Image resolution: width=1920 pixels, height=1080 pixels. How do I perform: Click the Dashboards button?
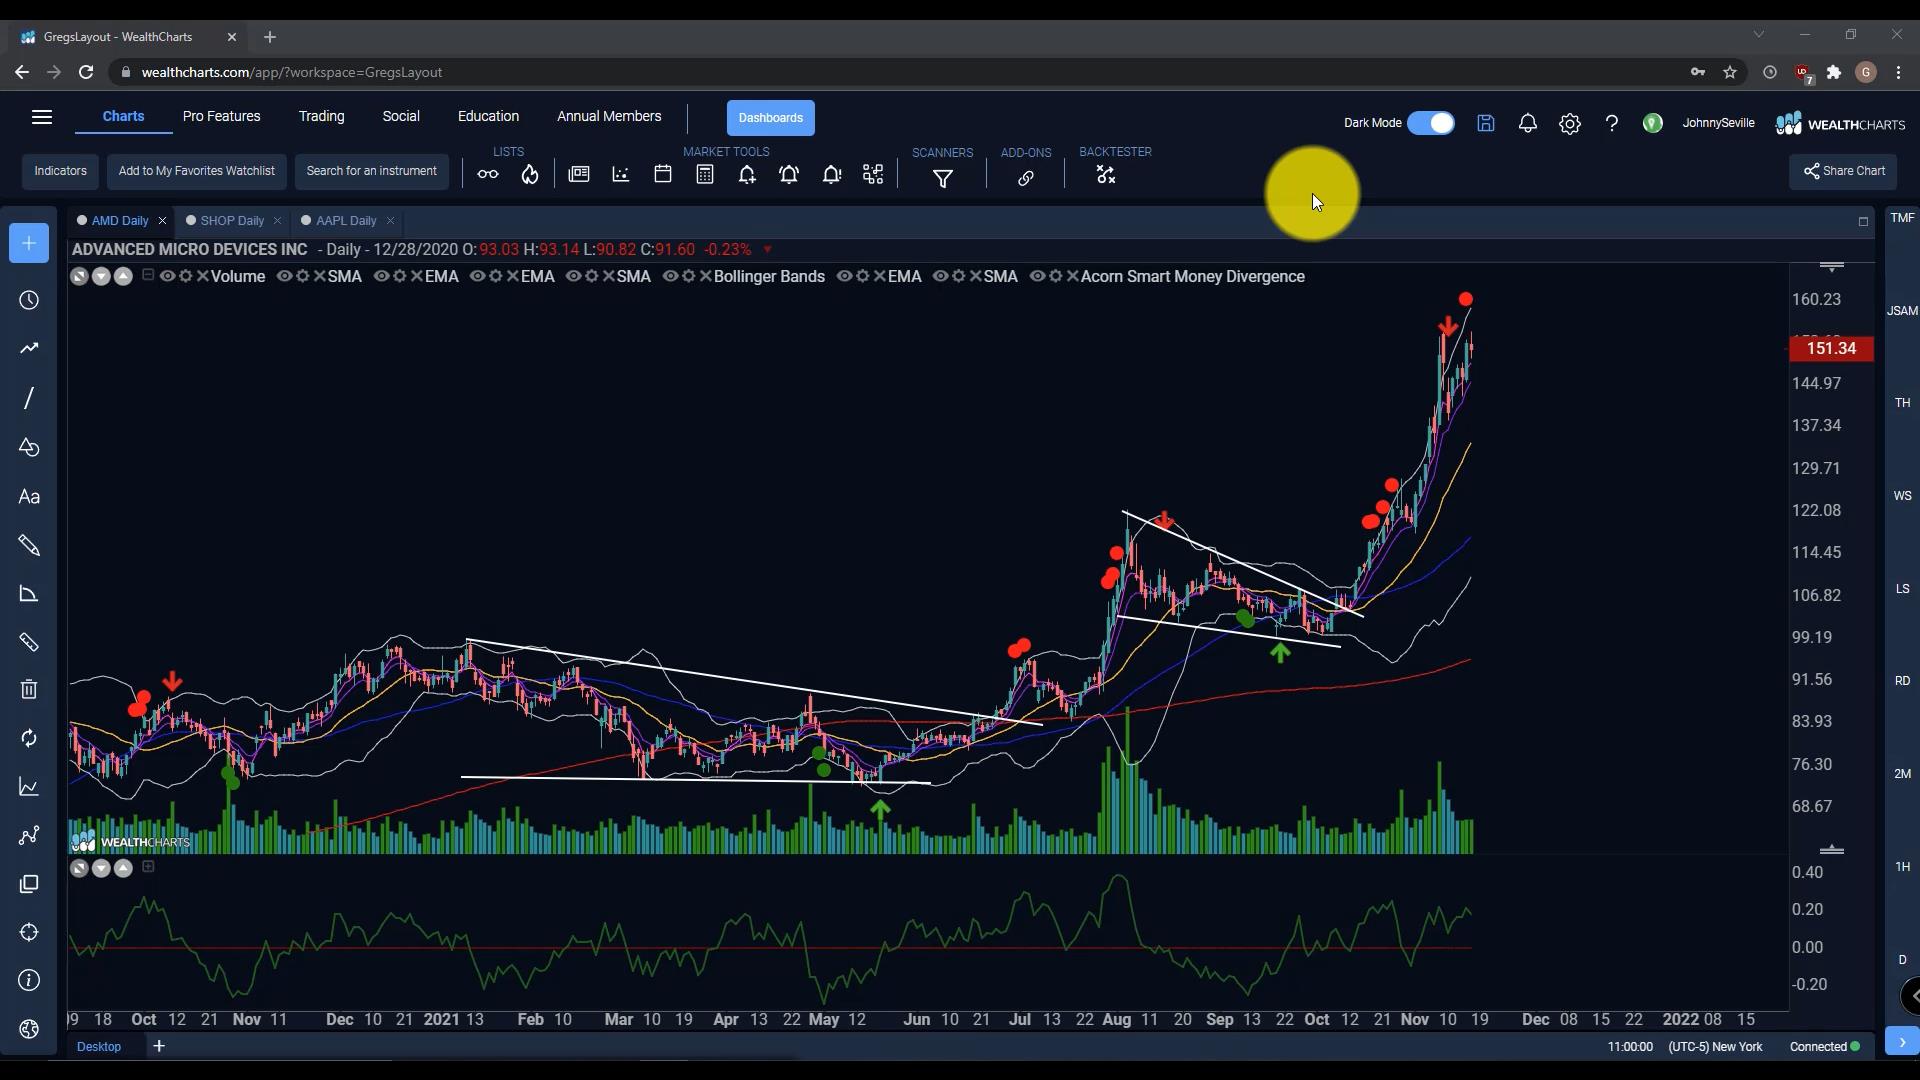pos(771,118)
